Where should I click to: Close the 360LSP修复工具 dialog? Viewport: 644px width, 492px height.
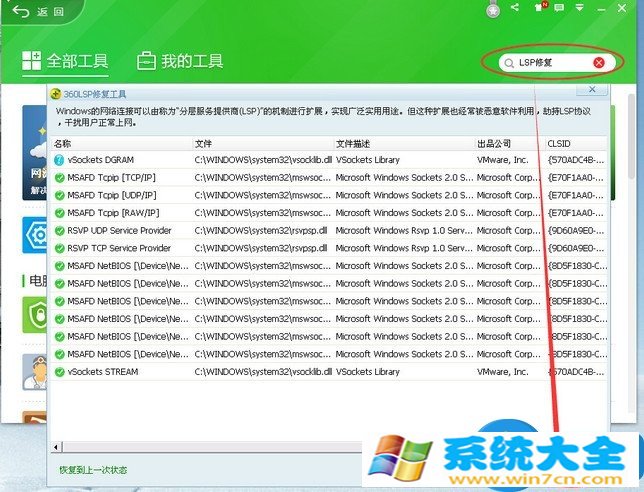592,90
